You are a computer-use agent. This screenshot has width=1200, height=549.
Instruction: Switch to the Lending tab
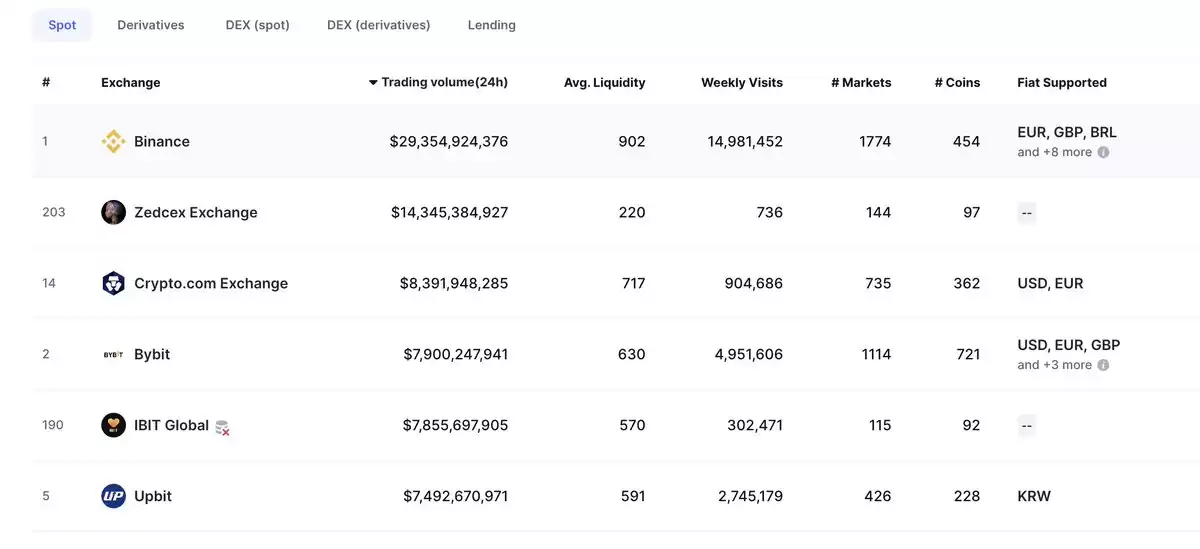coord(492,25)
